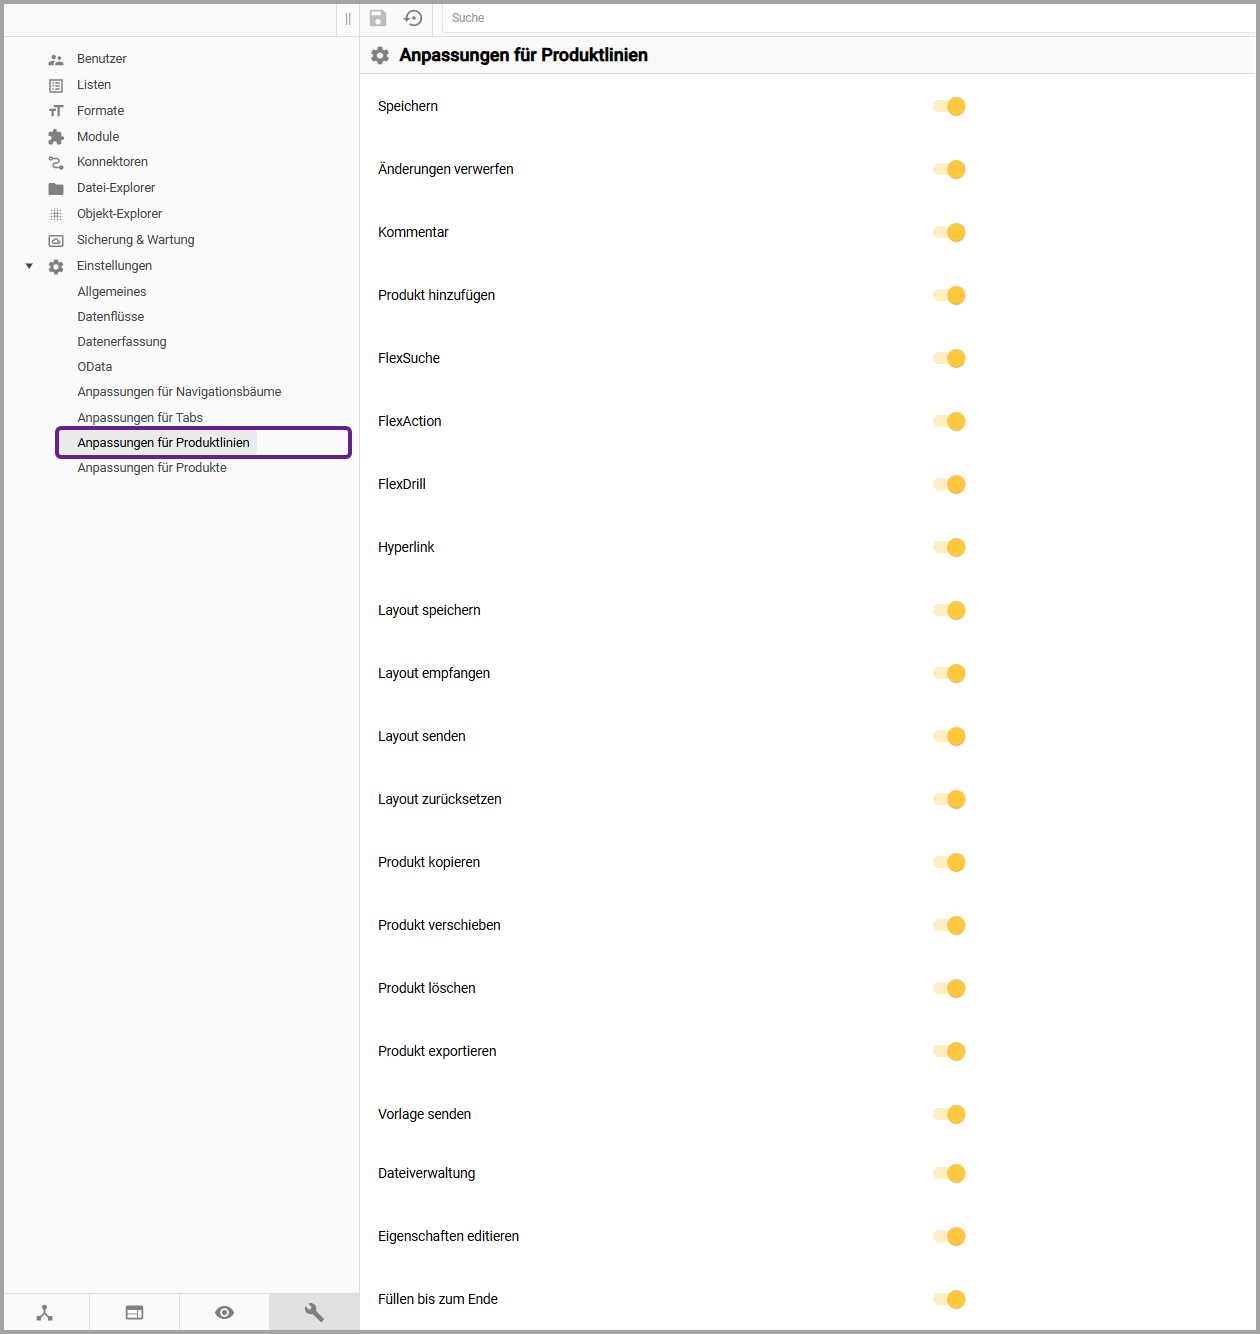Toggle the Hyperlink option off
The image size is (1260, 1334).
pyautogui.click(x=949, y=547)
